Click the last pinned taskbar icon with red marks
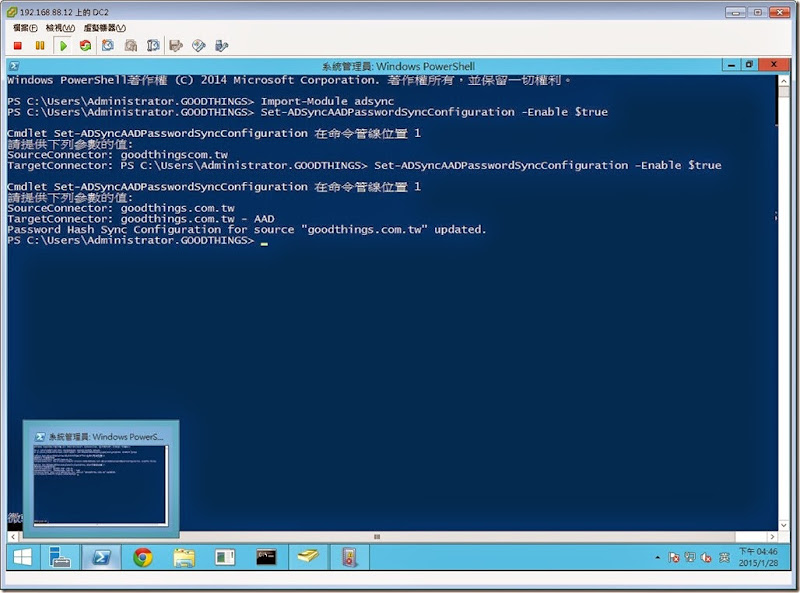The width and height of the screenshot is (800, 593). pos(349,557)
